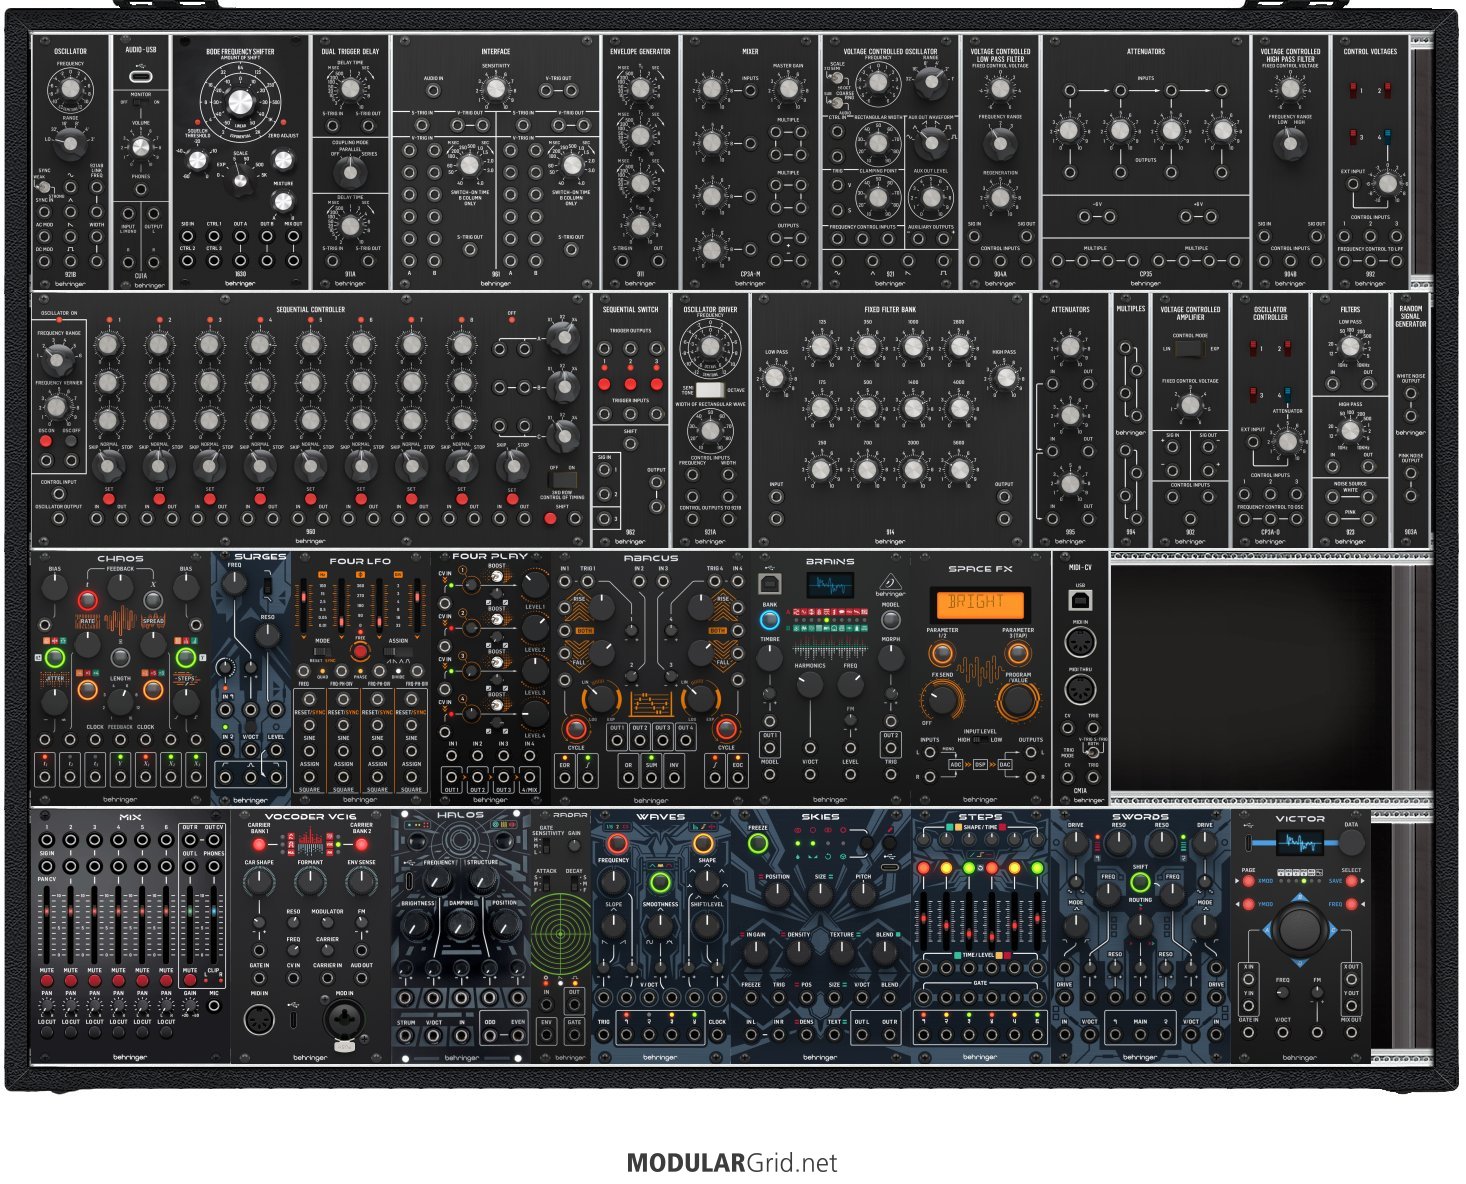The height and width of the screenshot is (1184, 1466).
Task: Mute channel 1 on the Mix module
Action: coord(47,979)
